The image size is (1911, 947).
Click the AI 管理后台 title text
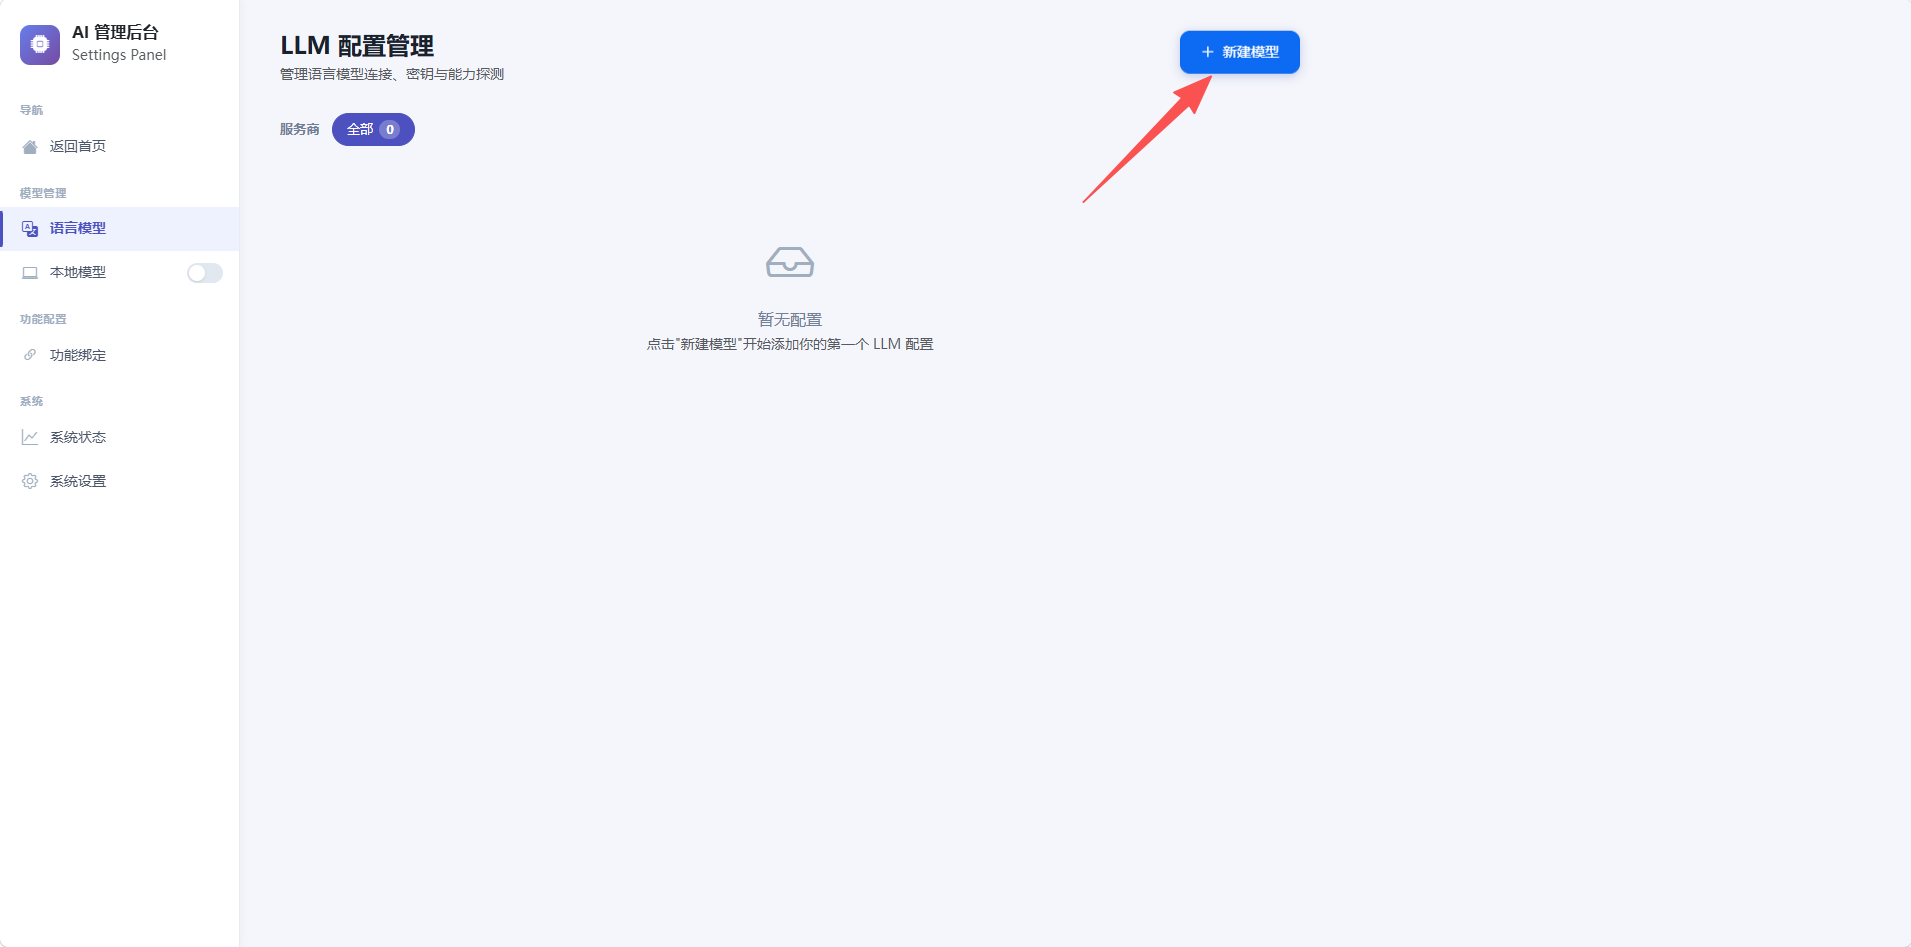(115, 32)
